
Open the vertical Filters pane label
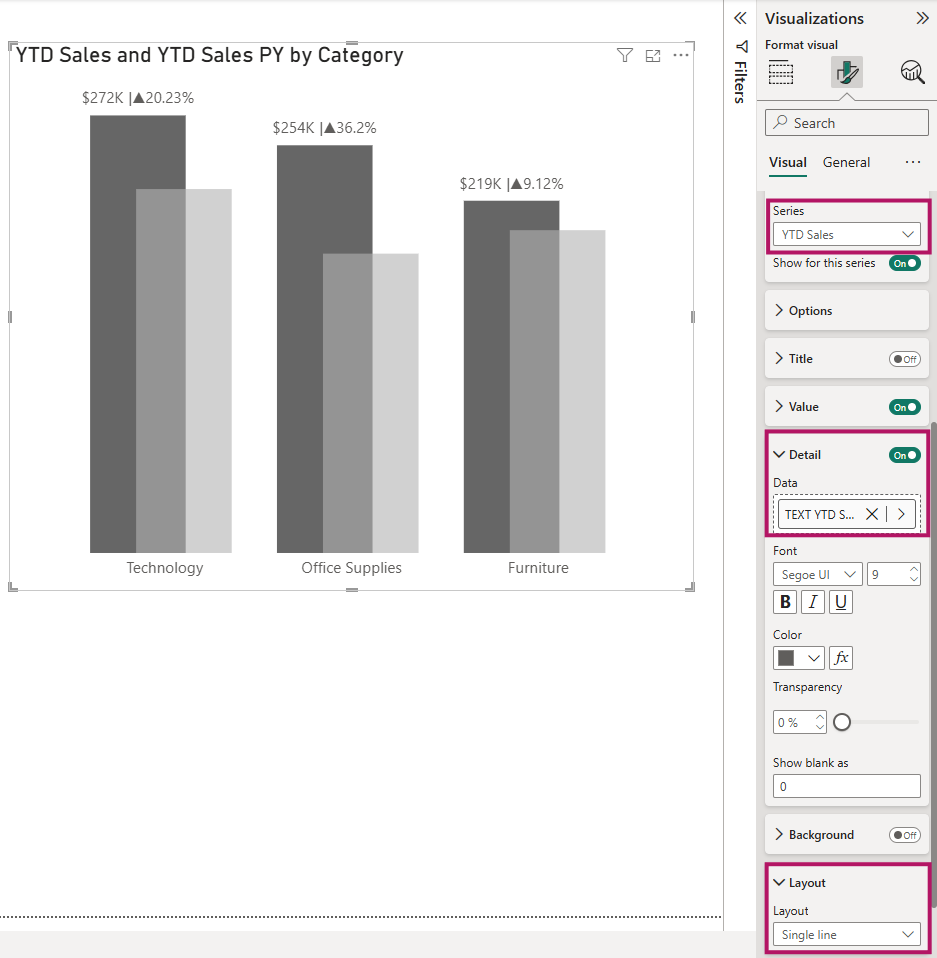(x=740, y=82)
